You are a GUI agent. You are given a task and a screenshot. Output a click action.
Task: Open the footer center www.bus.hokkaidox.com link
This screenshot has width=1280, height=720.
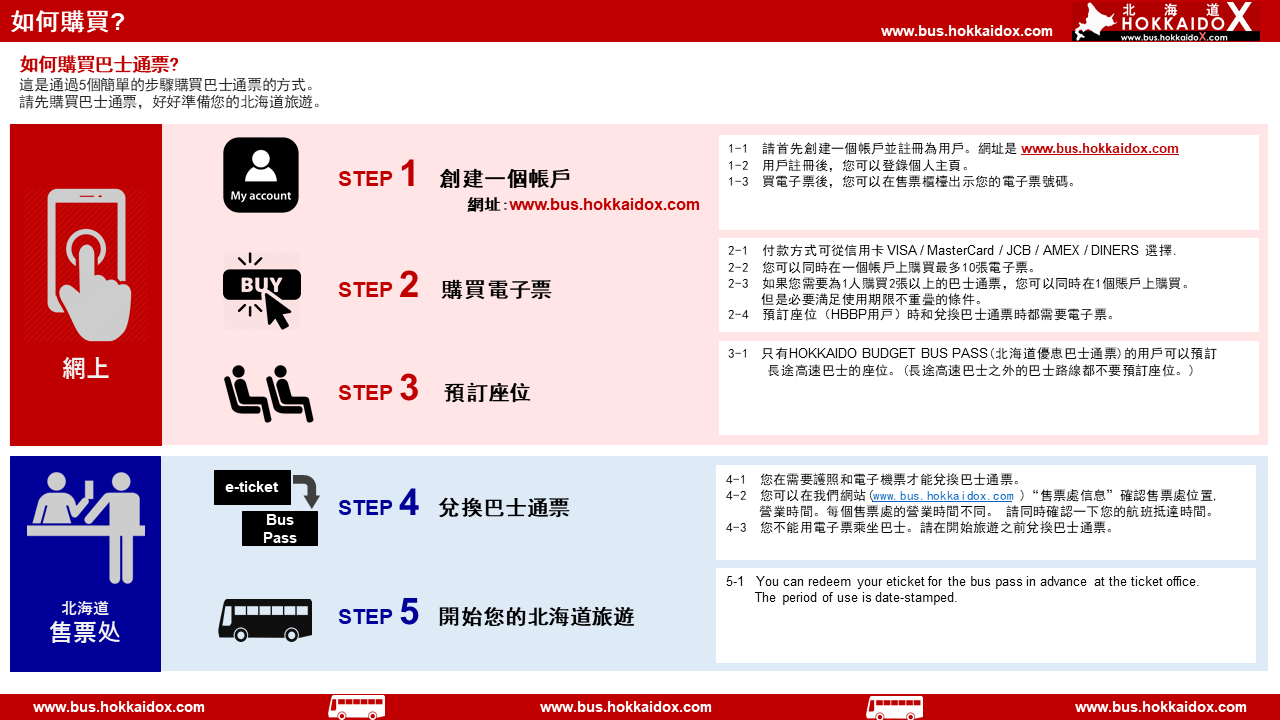click(x=626, y=707)
